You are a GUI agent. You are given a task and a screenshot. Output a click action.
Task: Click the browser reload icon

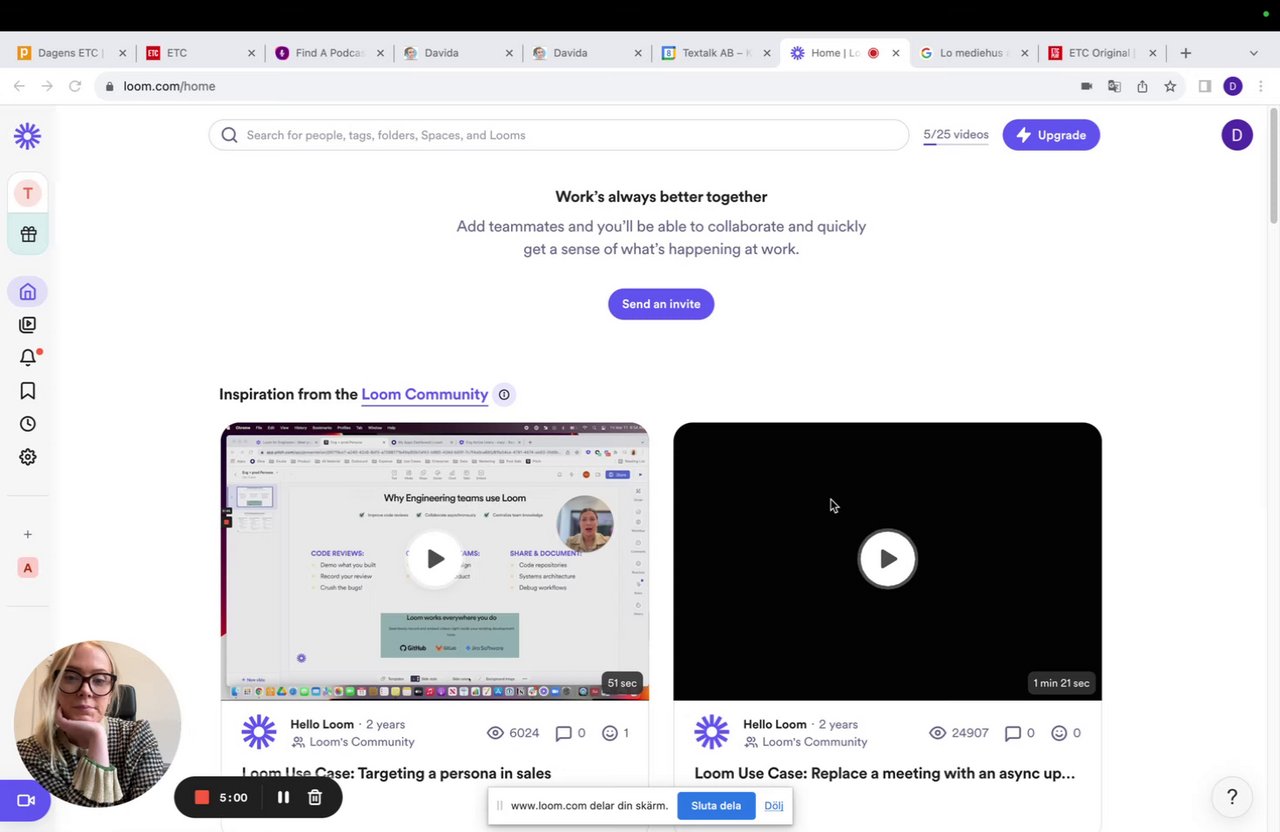coord(75,87)
